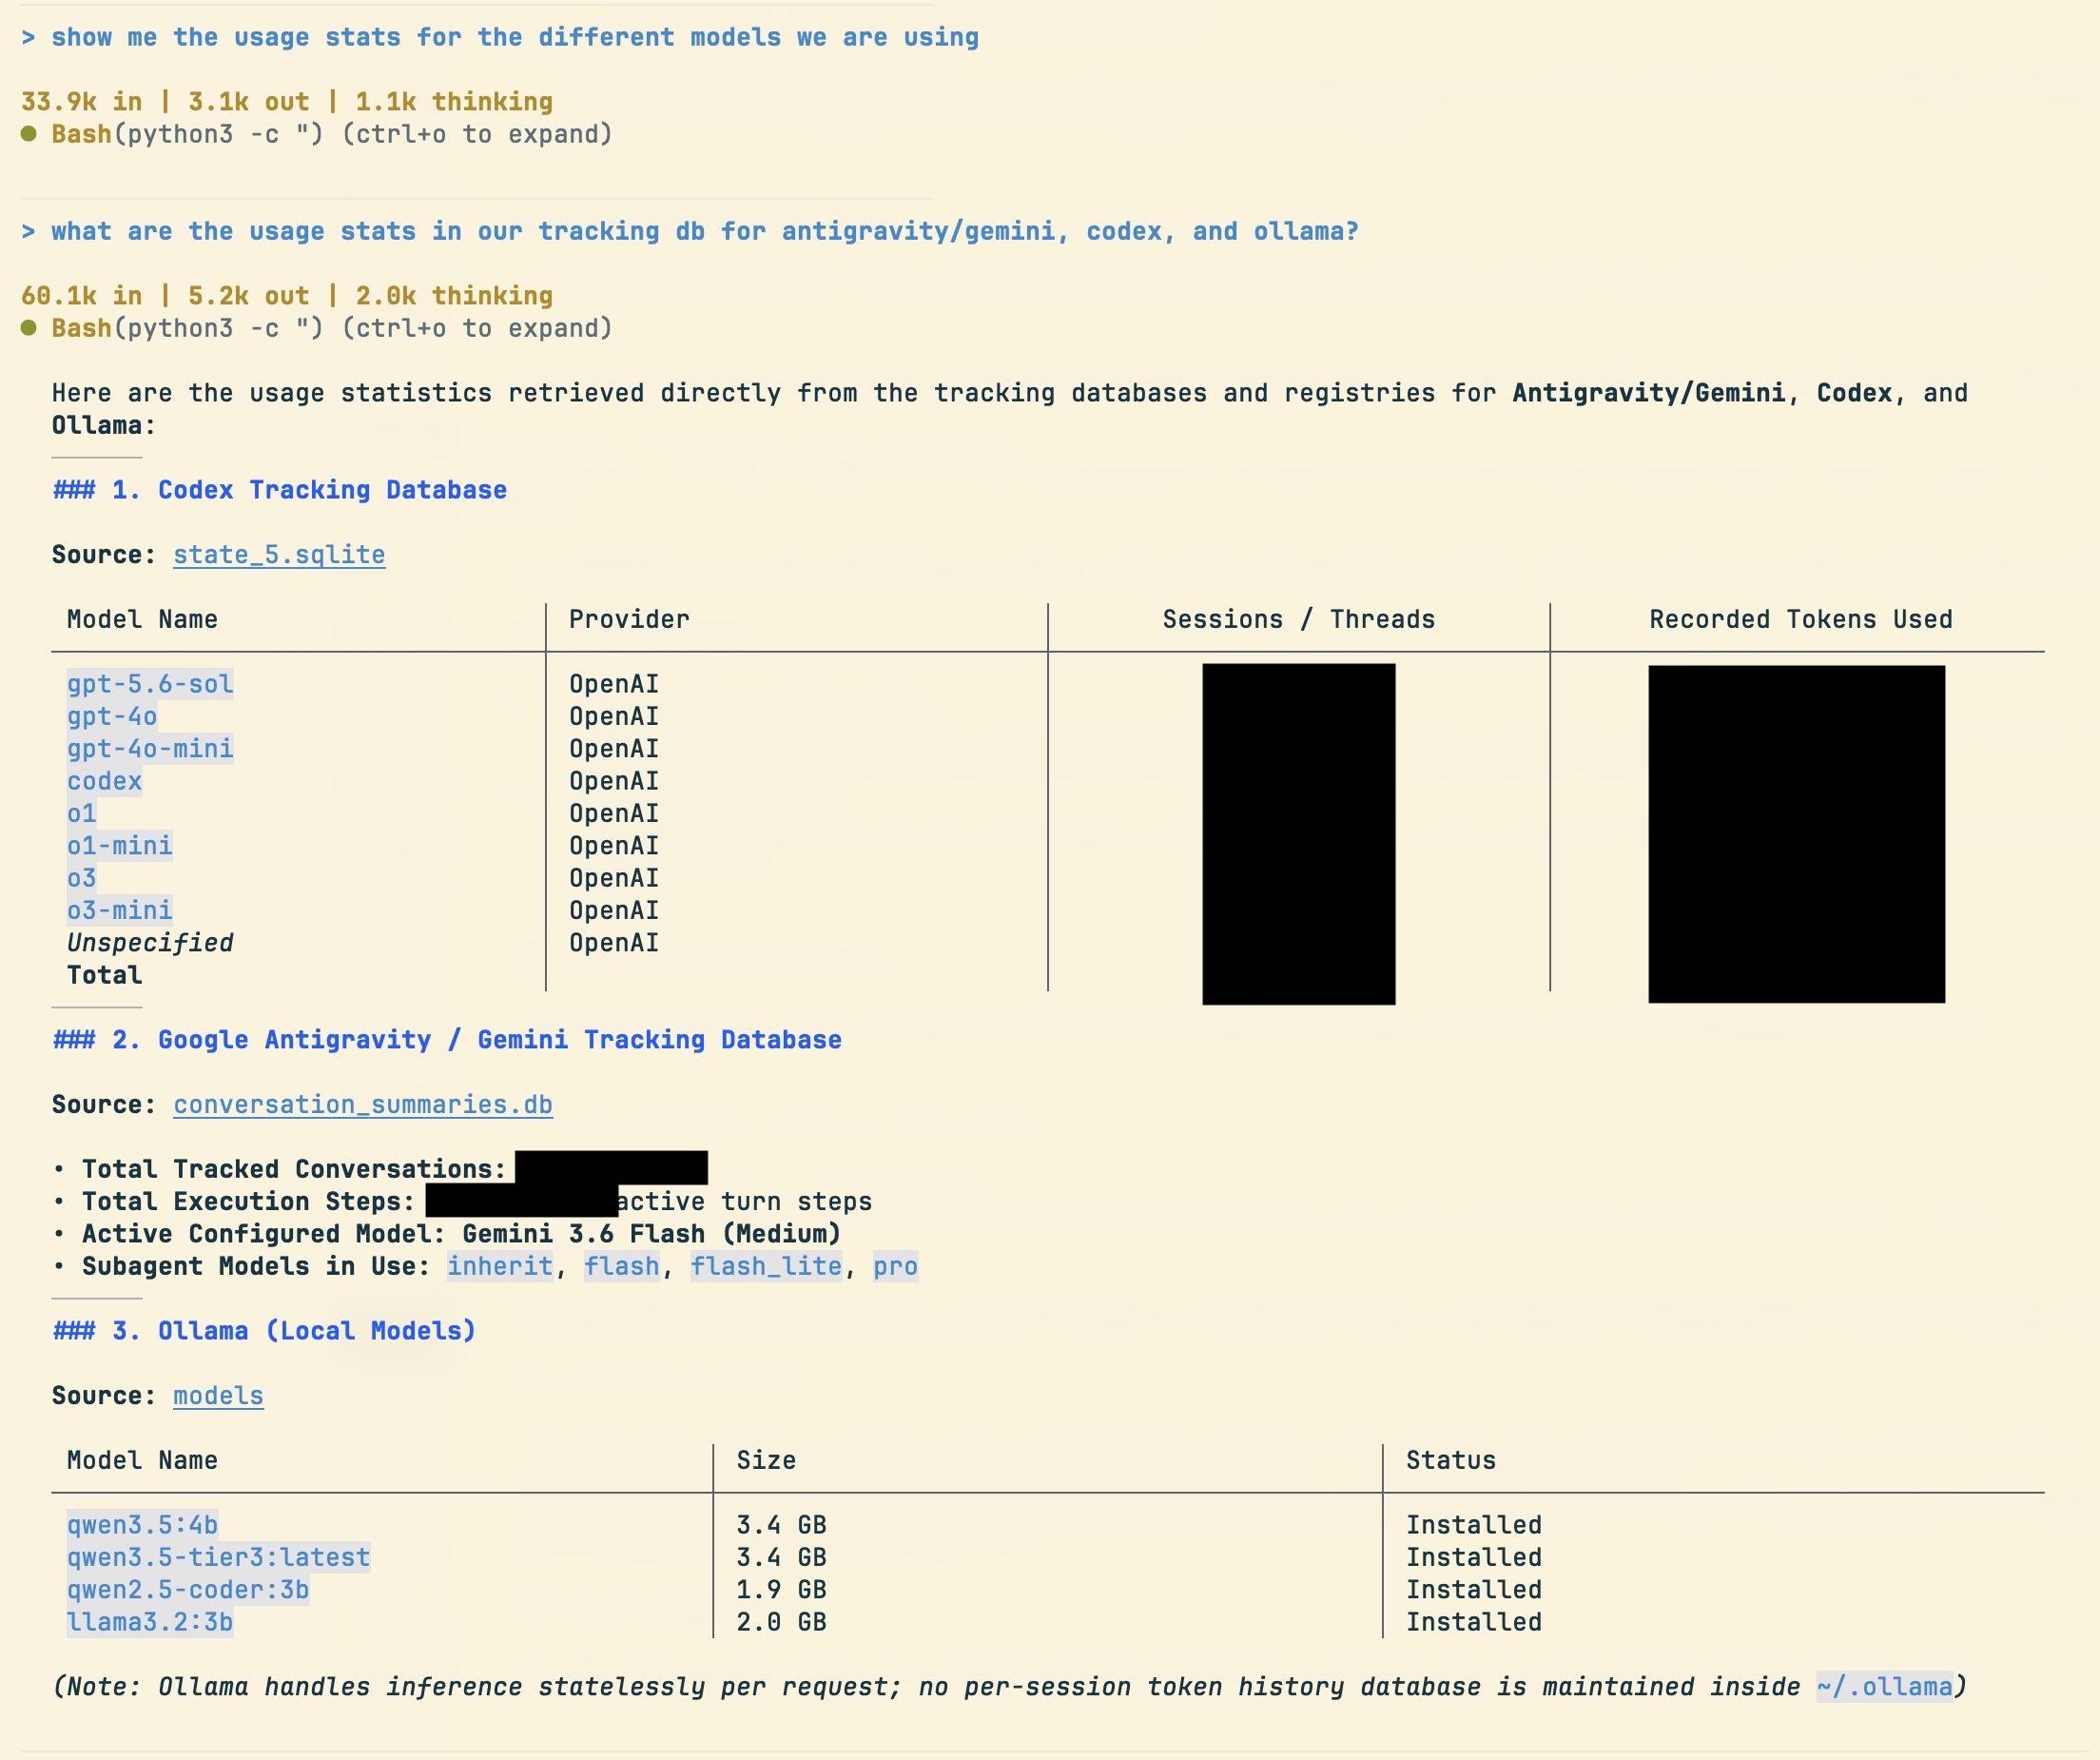The width and height of the screenshot is (2100, 1760).
Task: Click the Ollama (Local Models) heading
Action: pyautogui.click(x=264, y=1331)
